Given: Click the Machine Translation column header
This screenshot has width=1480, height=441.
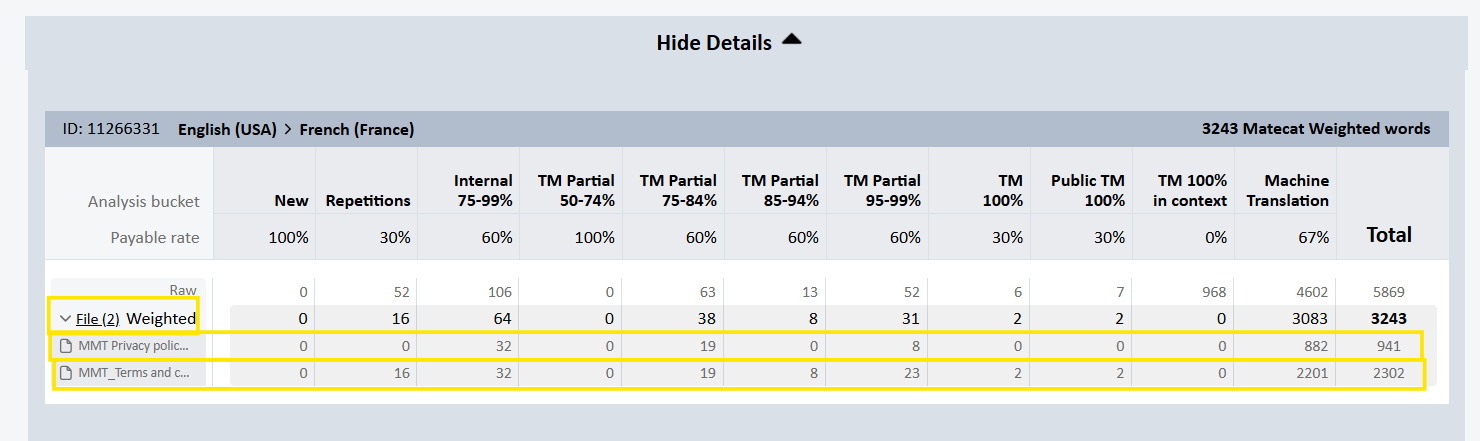Looking at the screenshot, I should [1296, 190].
